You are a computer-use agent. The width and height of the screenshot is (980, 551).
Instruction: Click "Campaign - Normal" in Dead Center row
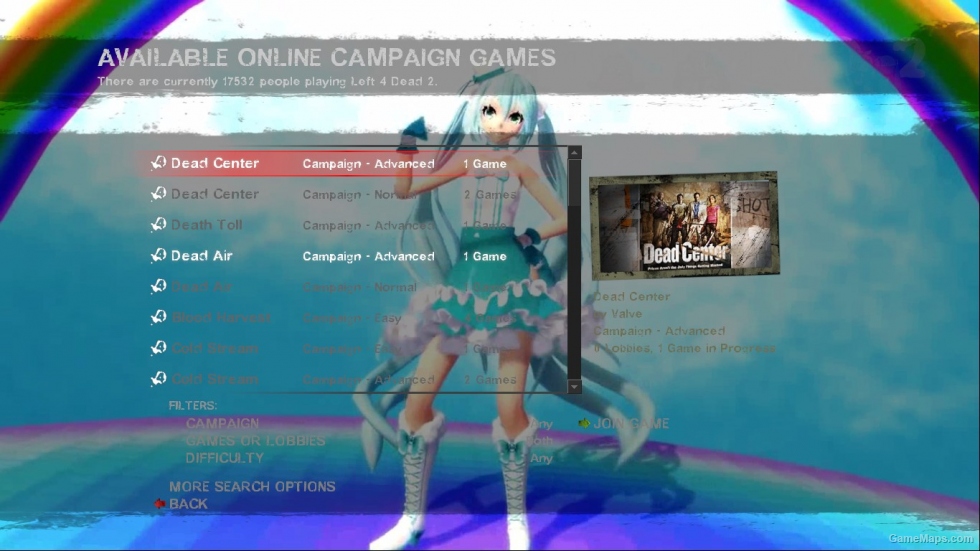click(359, 195)
